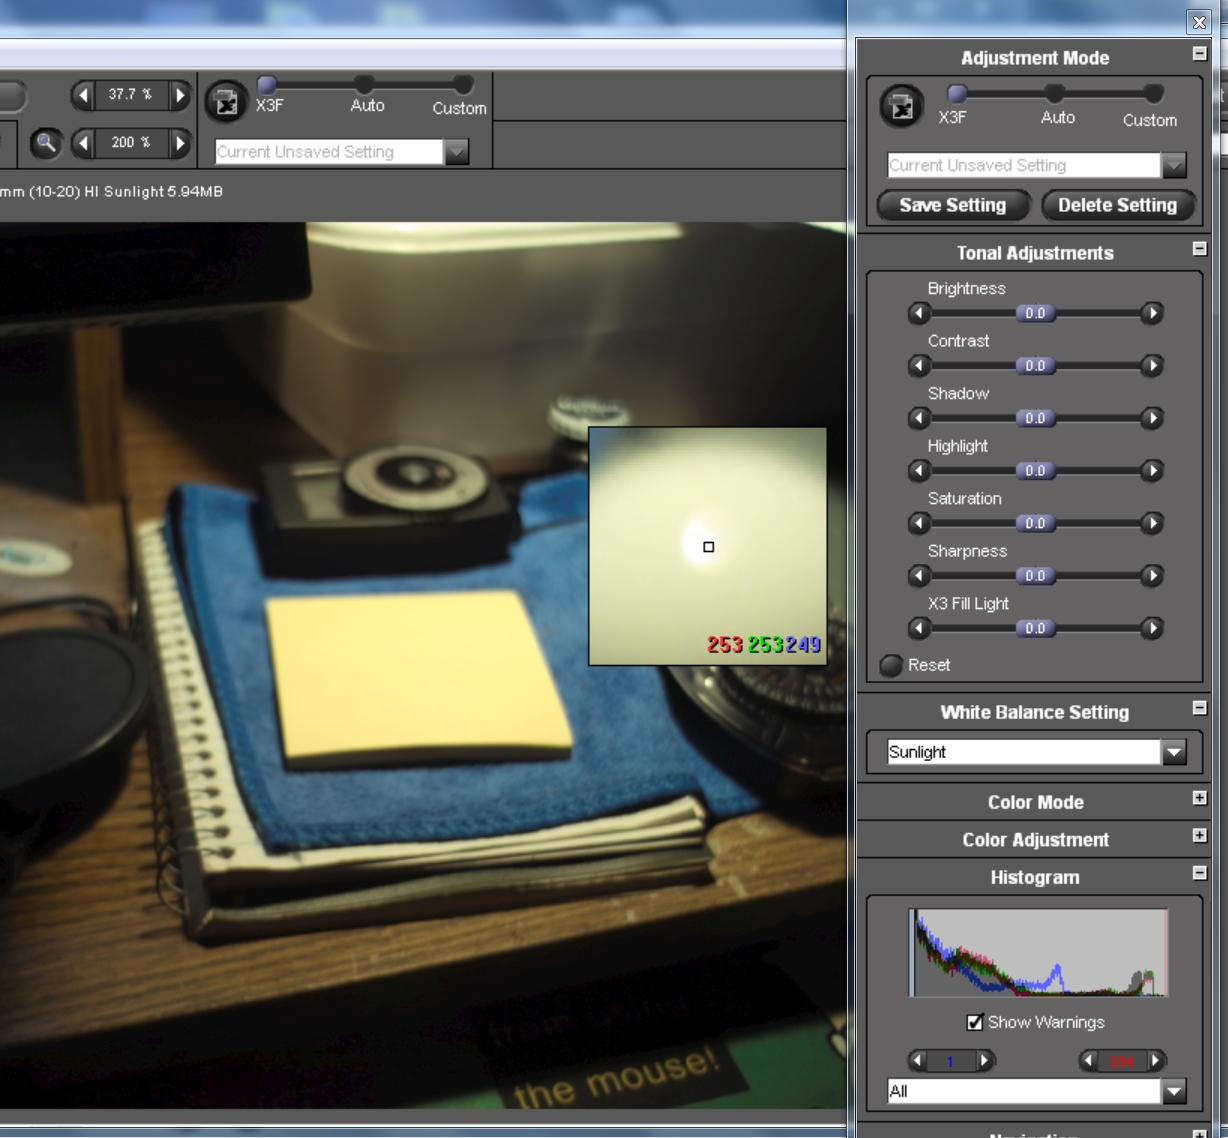The image size is (1228, 1138).
Task: Click the X3 Fill Light slider handle
Action: (1035, 629)
